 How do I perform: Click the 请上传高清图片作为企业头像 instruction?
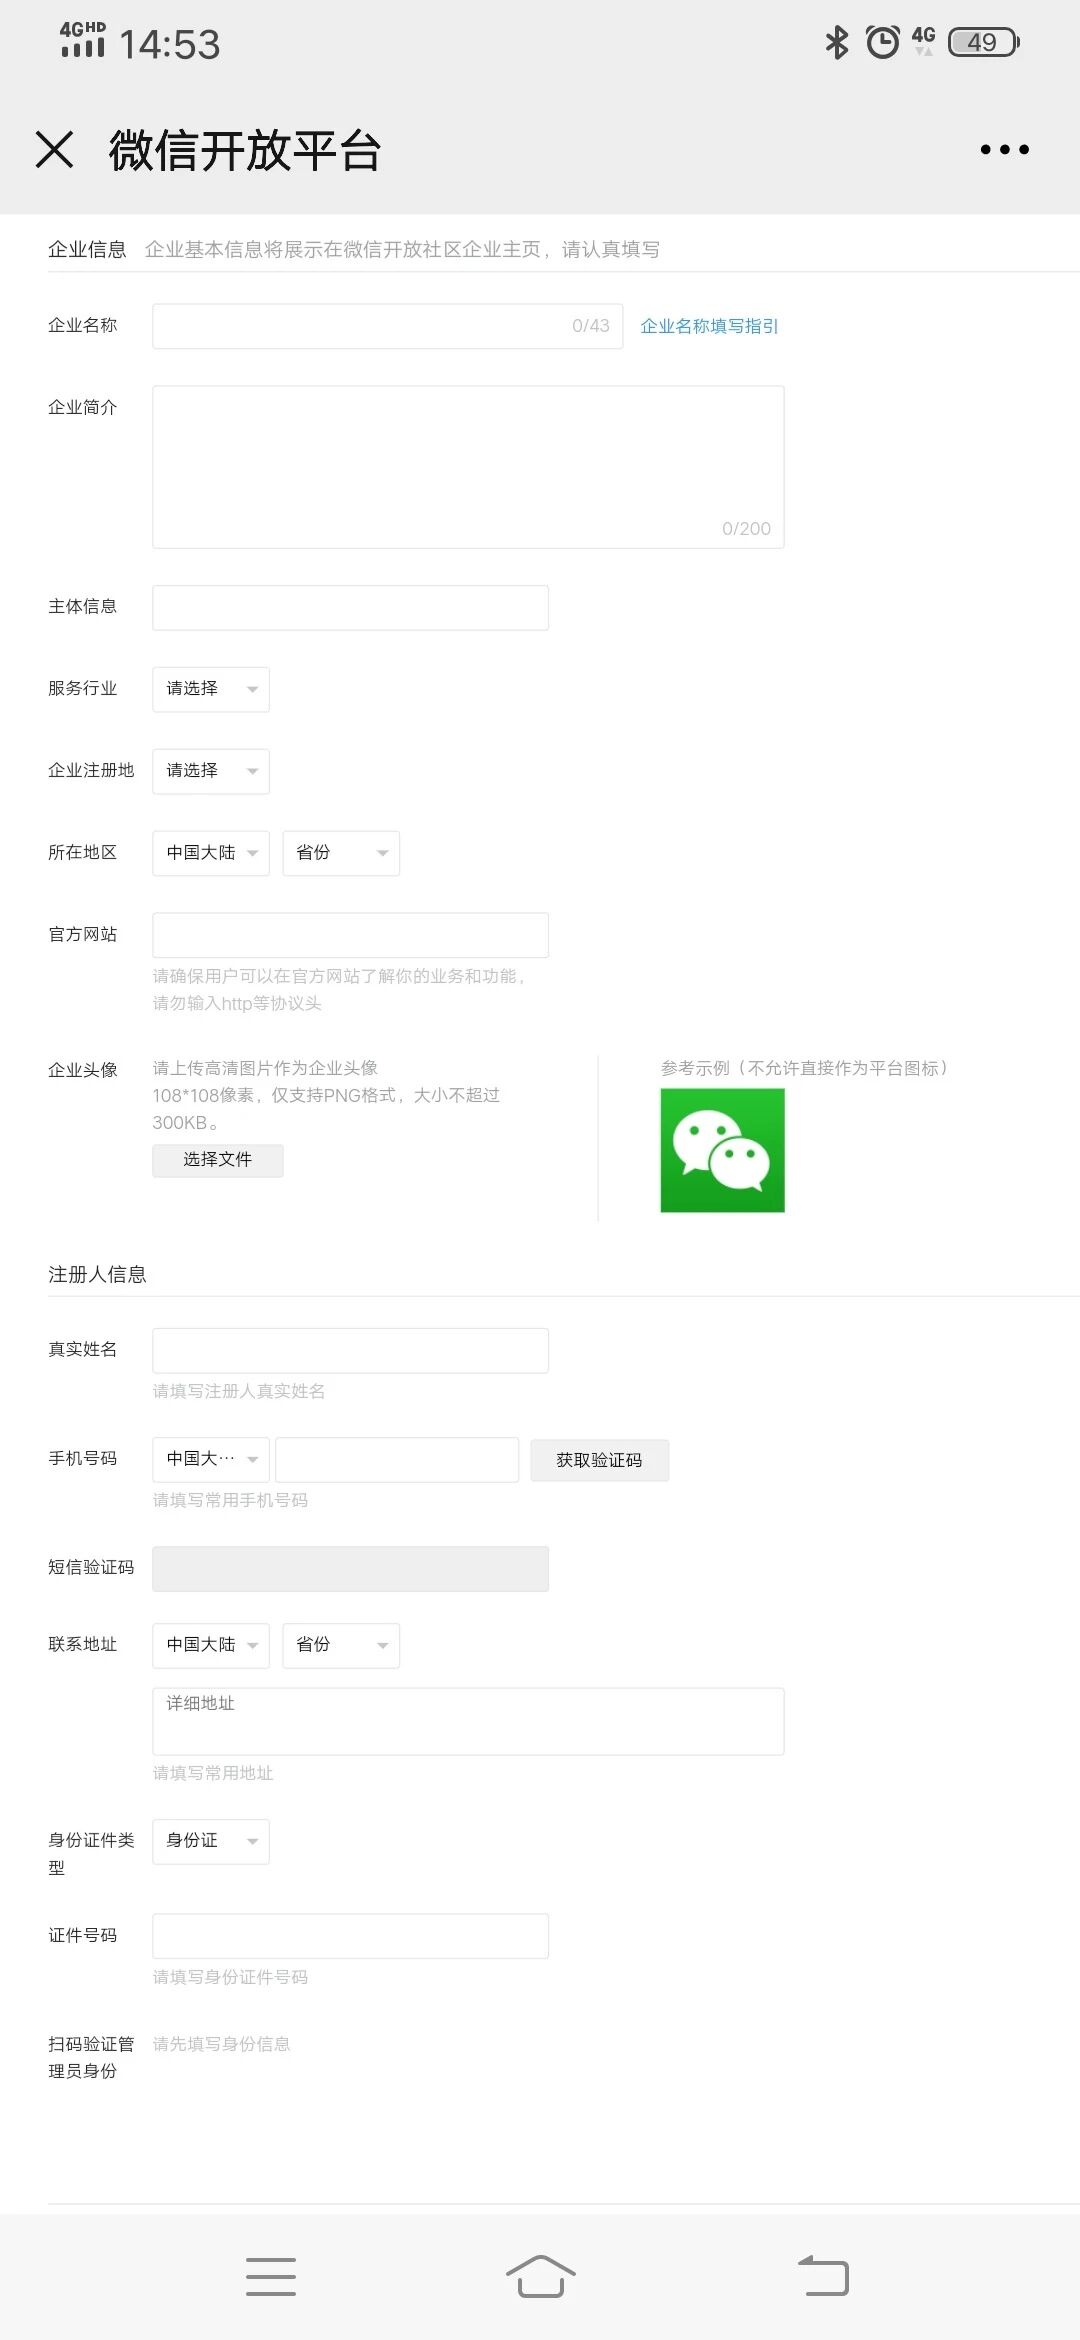tap(265, 1068)
